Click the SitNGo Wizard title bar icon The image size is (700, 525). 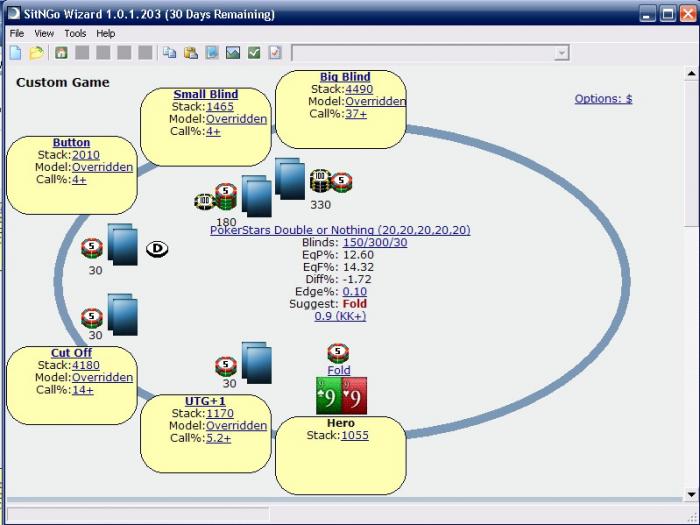point(13,13)
